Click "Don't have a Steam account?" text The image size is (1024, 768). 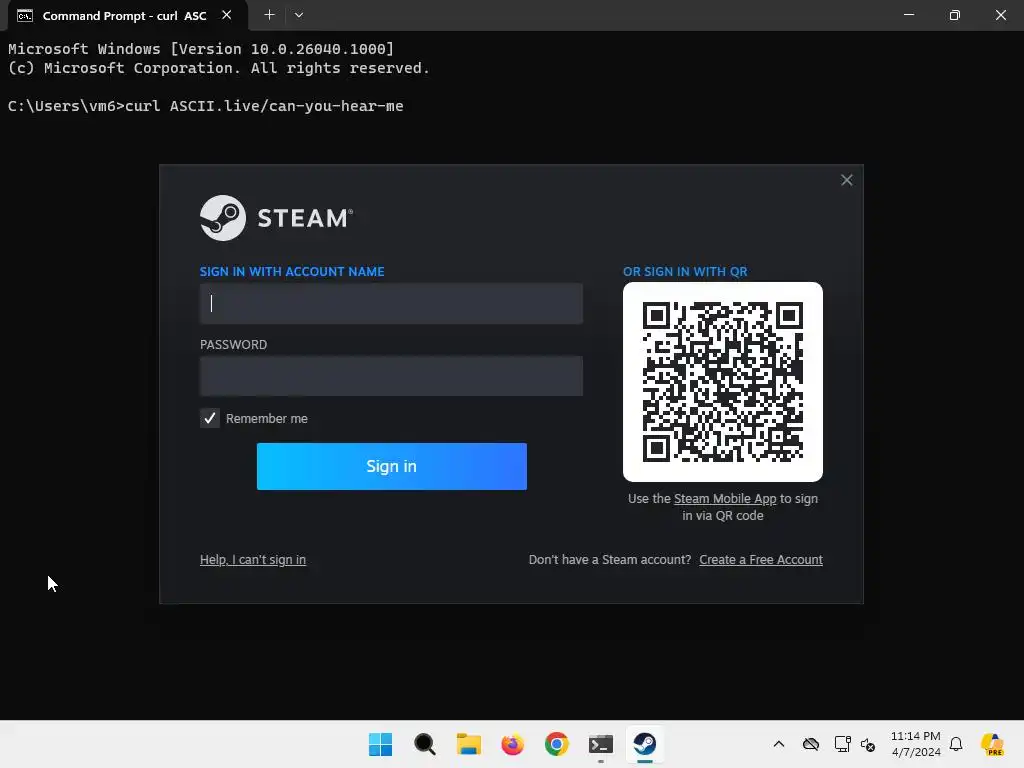tap(609, 560)
